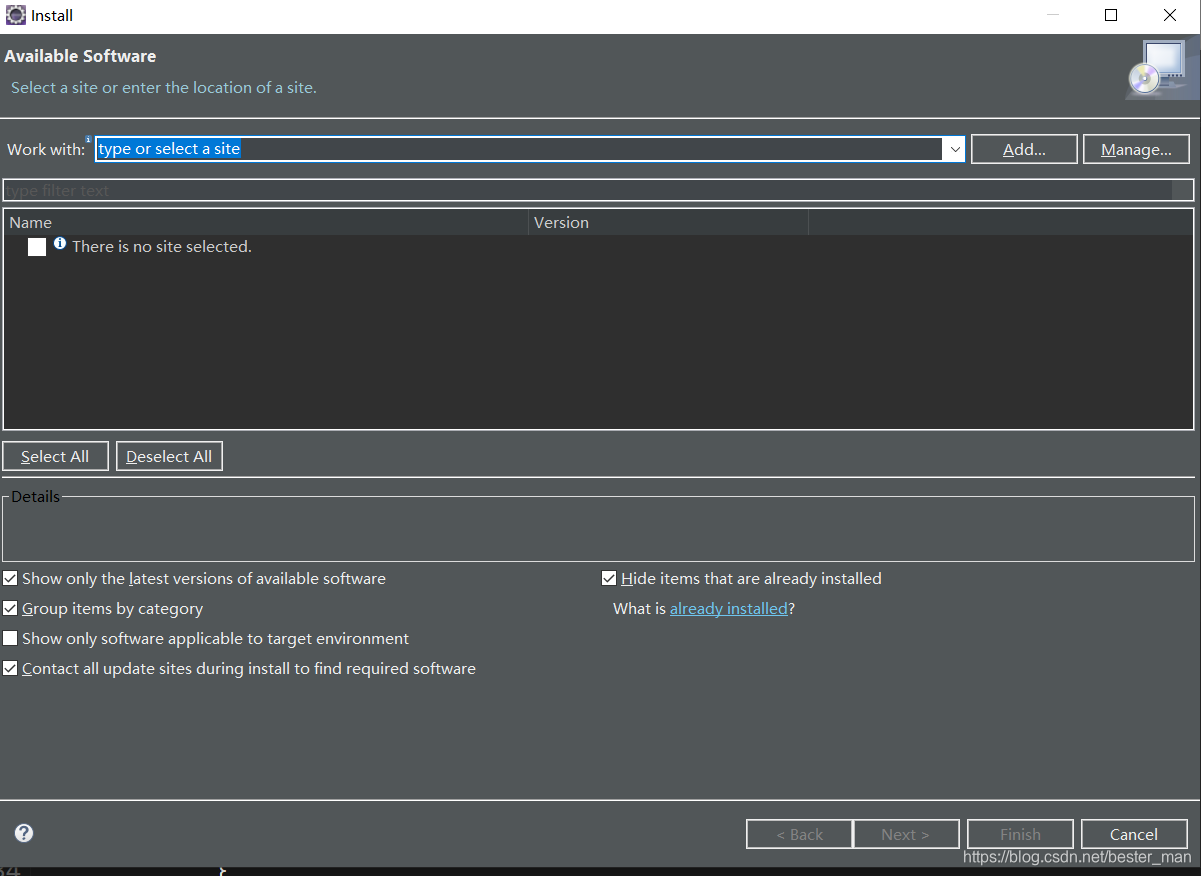
Task: Click the help question mark icon
Action: pyautogui.click(x=23, y=833)
